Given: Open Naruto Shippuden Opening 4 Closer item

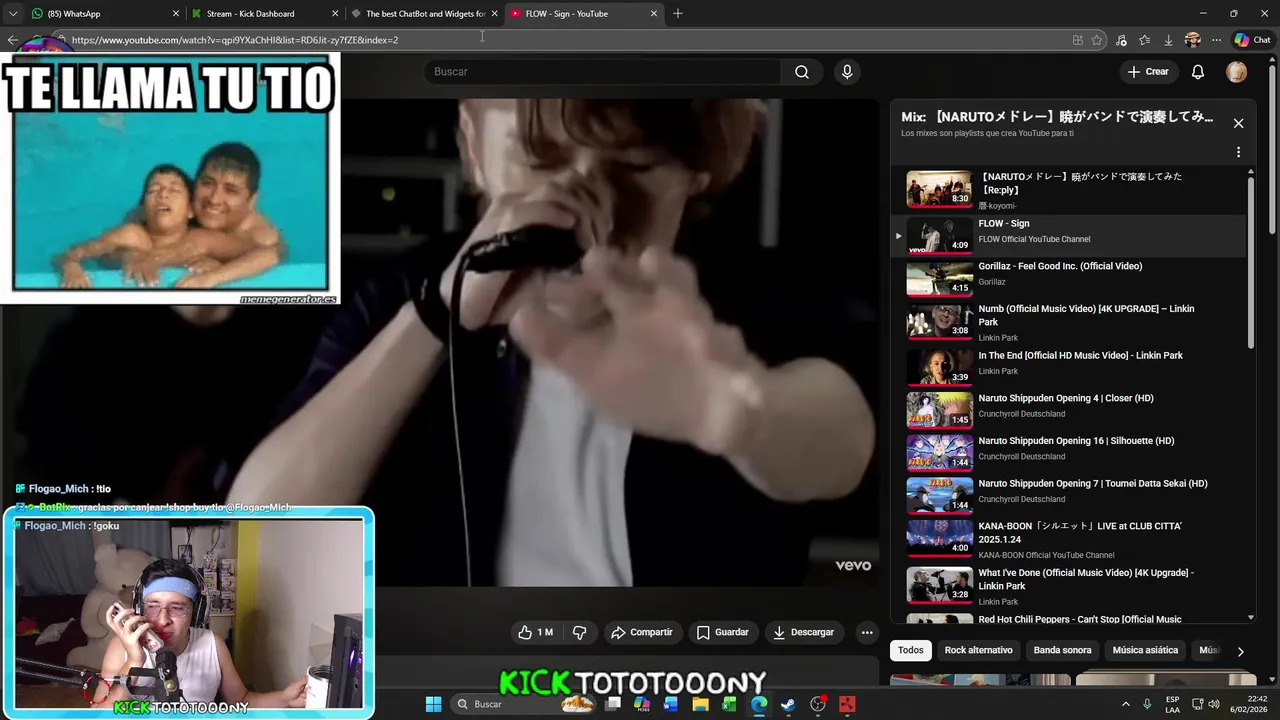Looking at the screenshot, I should 1070,409.
